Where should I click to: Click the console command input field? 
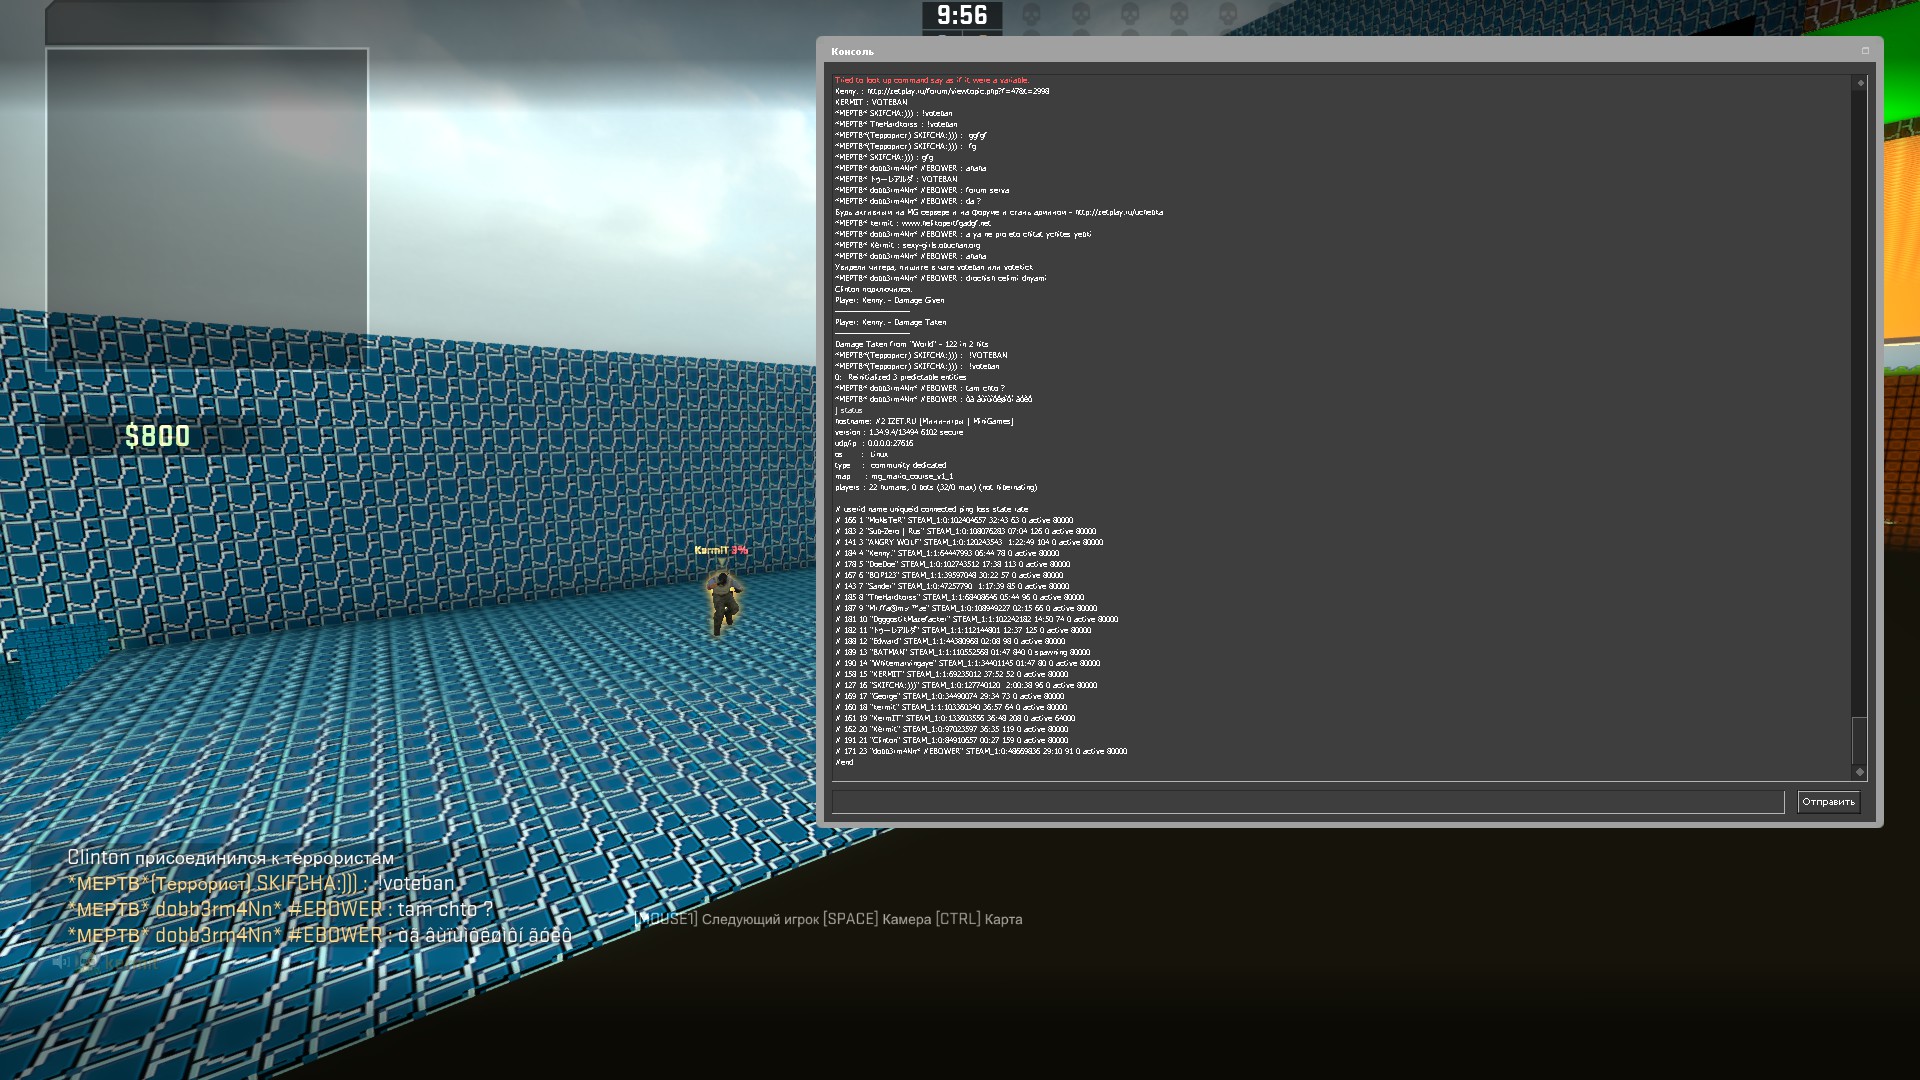click(x=1307, y=802)
